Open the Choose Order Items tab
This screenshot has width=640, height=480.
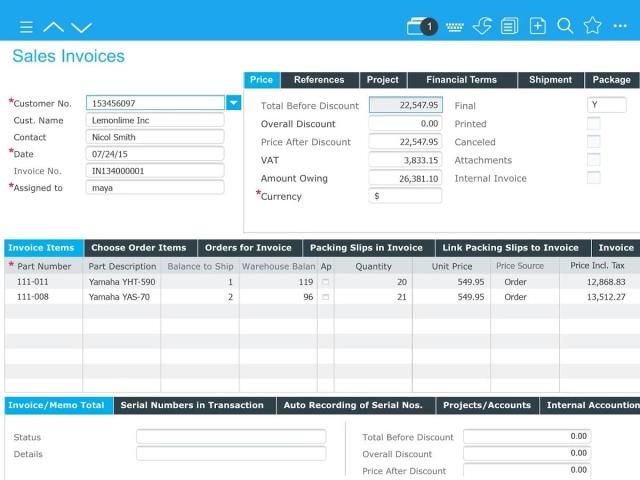point(138,248)
